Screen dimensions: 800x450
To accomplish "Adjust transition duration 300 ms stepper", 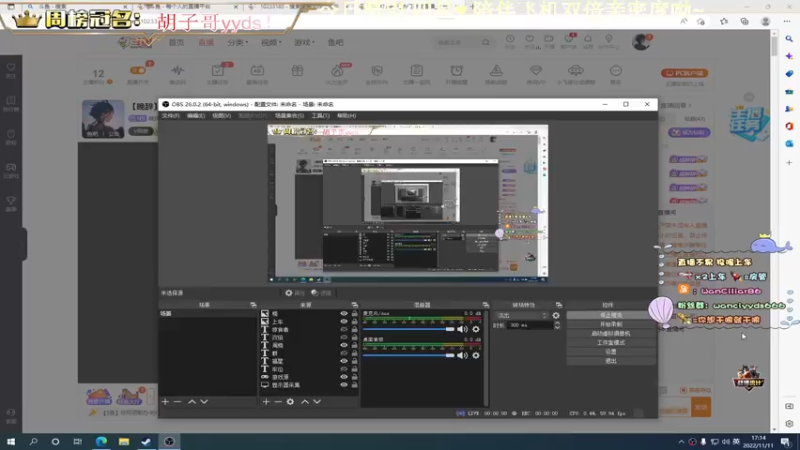I will 557,325.
